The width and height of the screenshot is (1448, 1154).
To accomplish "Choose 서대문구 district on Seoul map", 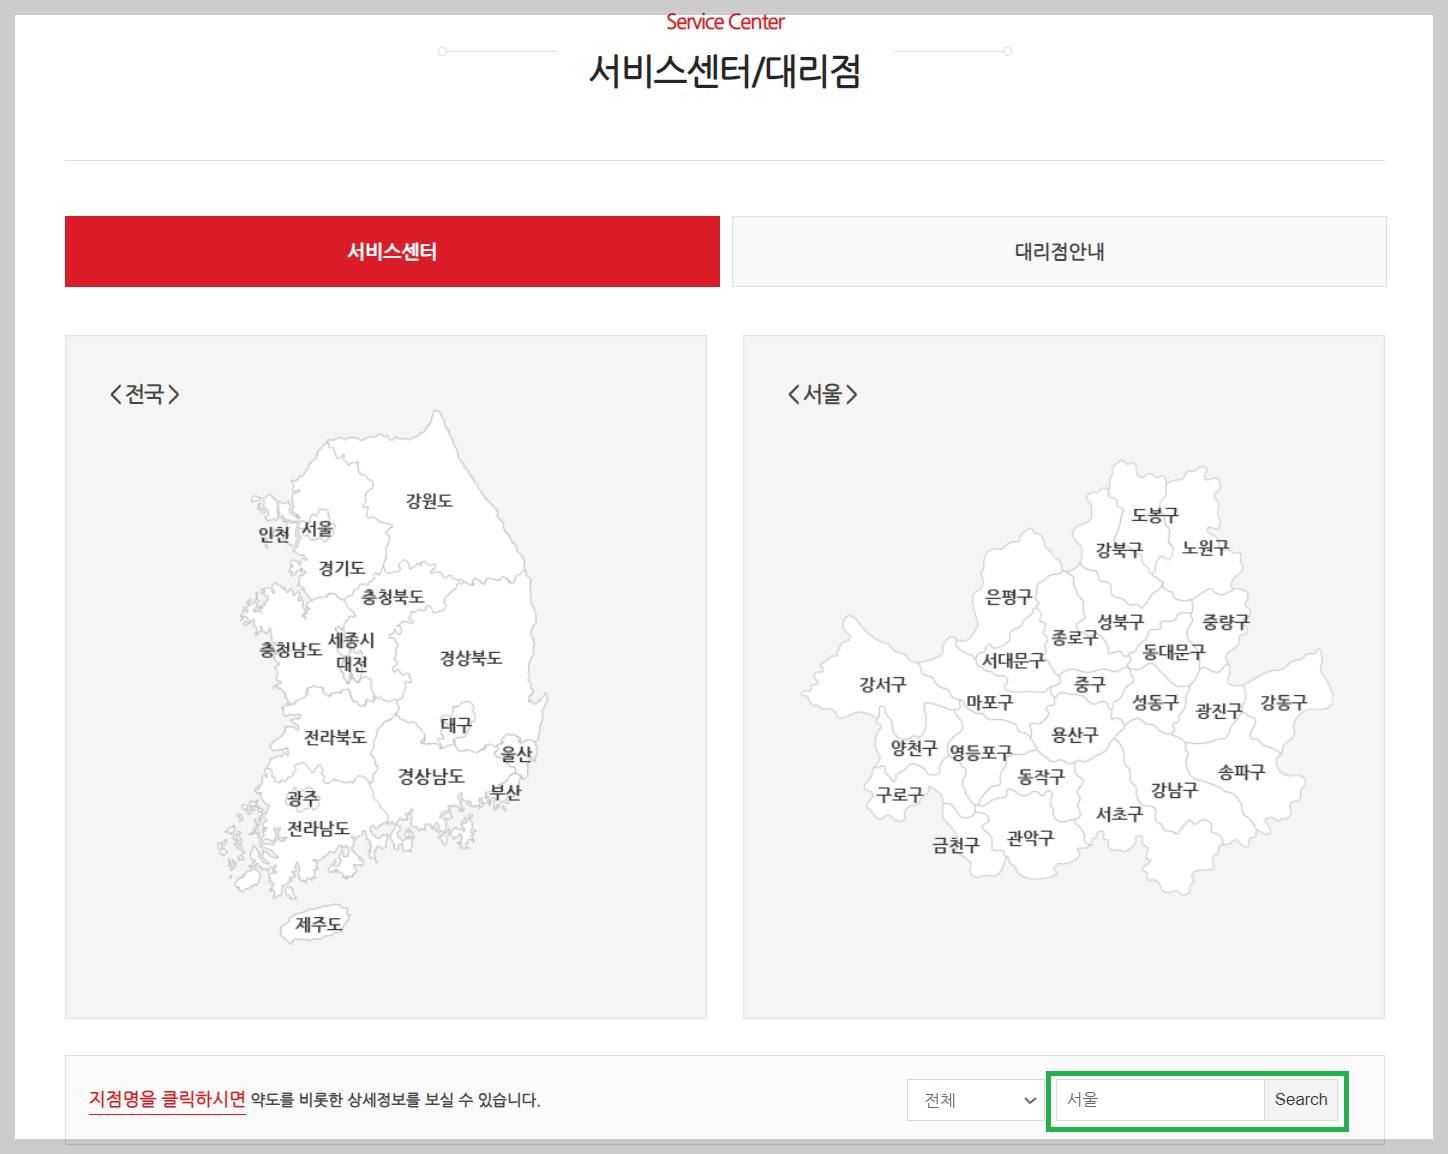I will pyautogui.click(x=1013, y=661).
